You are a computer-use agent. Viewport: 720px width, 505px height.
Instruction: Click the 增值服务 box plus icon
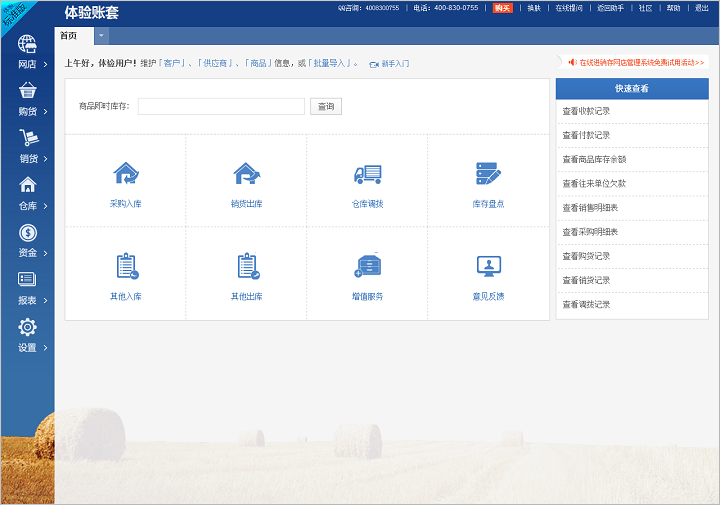click(367, 266)
